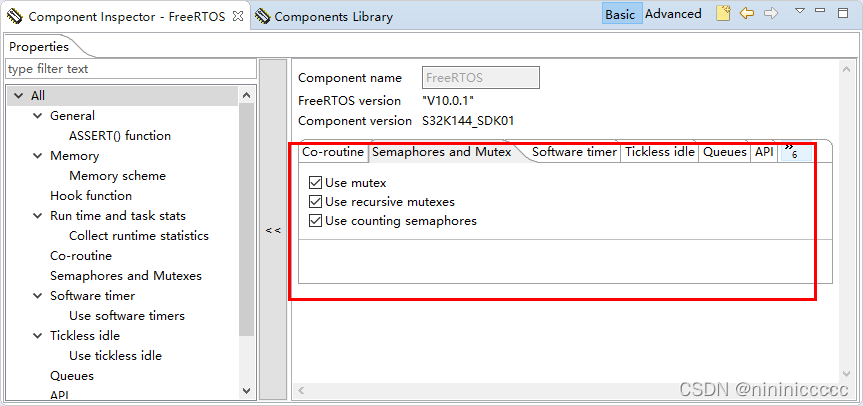Collapse the Tickless idle tree node
The image size is (863, 406).
(37, 336)
